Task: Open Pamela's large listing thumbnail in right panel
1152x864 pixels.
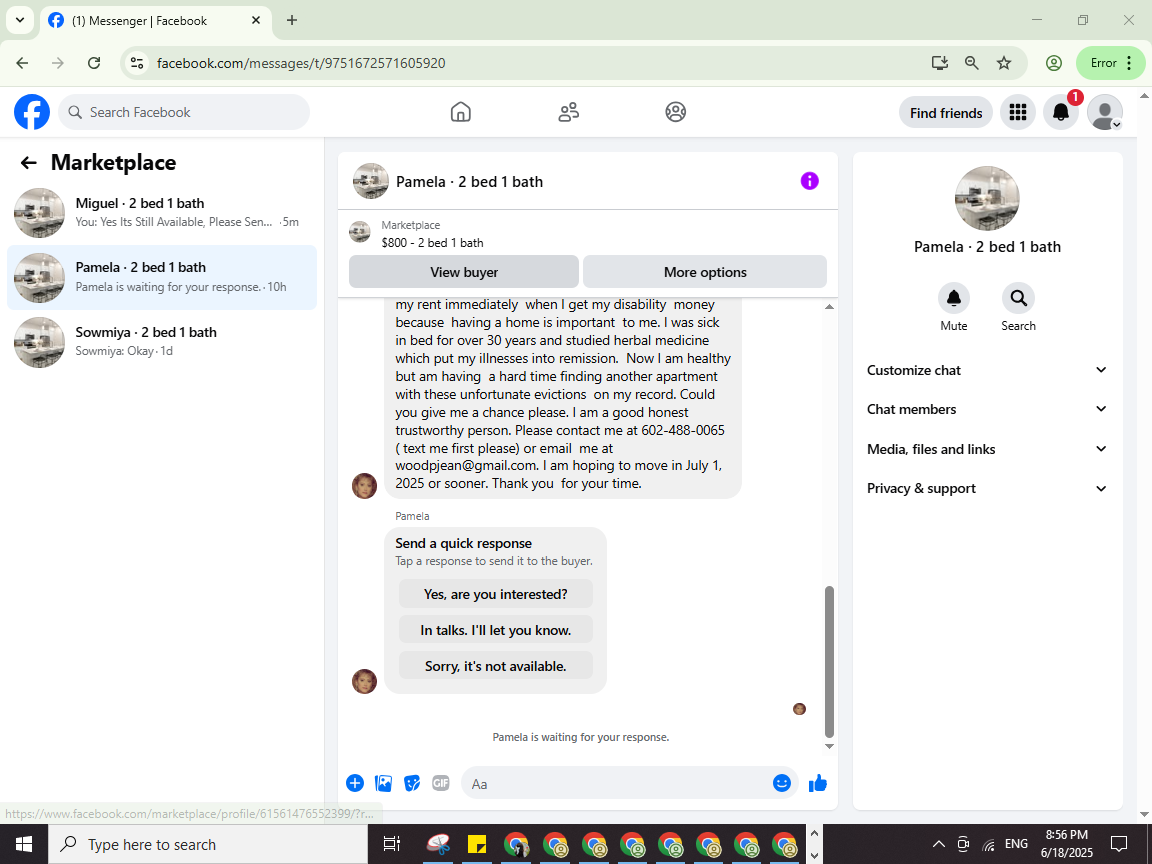Action: (x=987, y=198)
